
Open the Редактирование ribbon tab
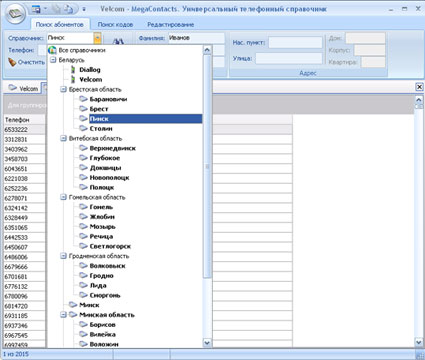click(171, 24)
